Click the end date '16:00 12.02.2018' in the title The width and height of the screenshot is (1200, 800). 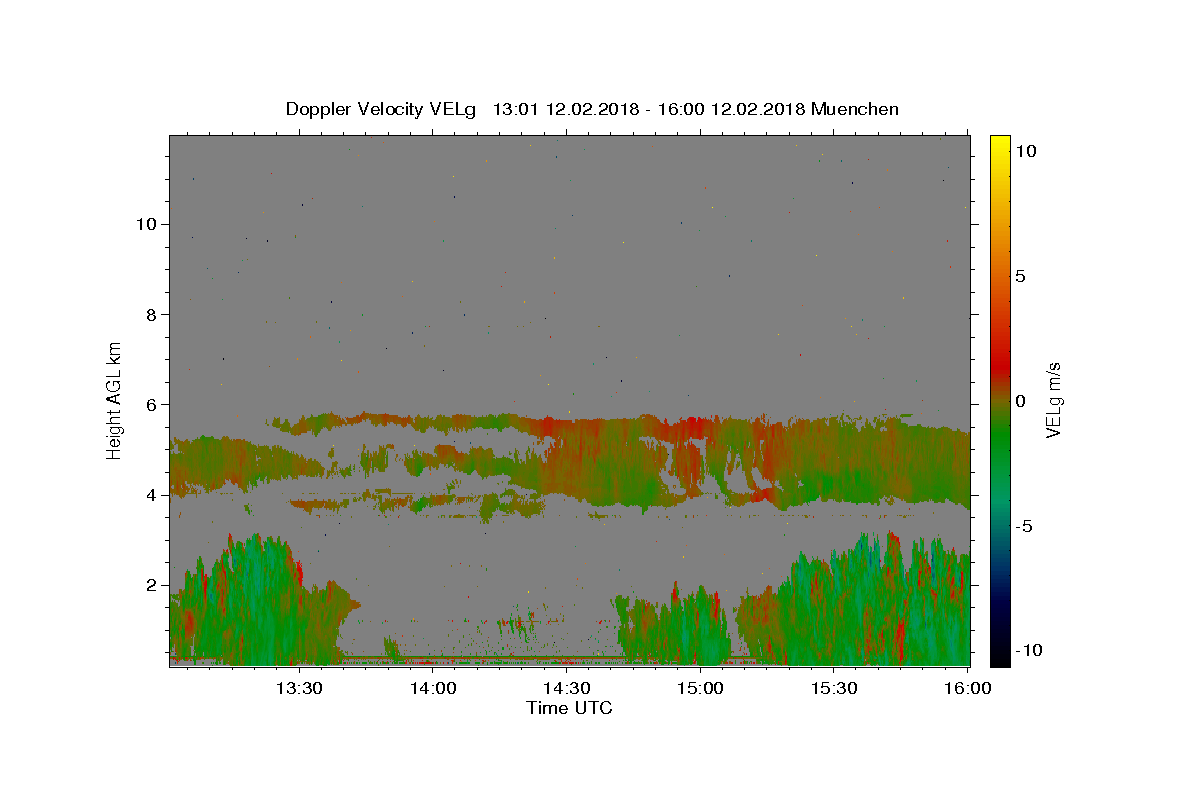pos(730,109)
